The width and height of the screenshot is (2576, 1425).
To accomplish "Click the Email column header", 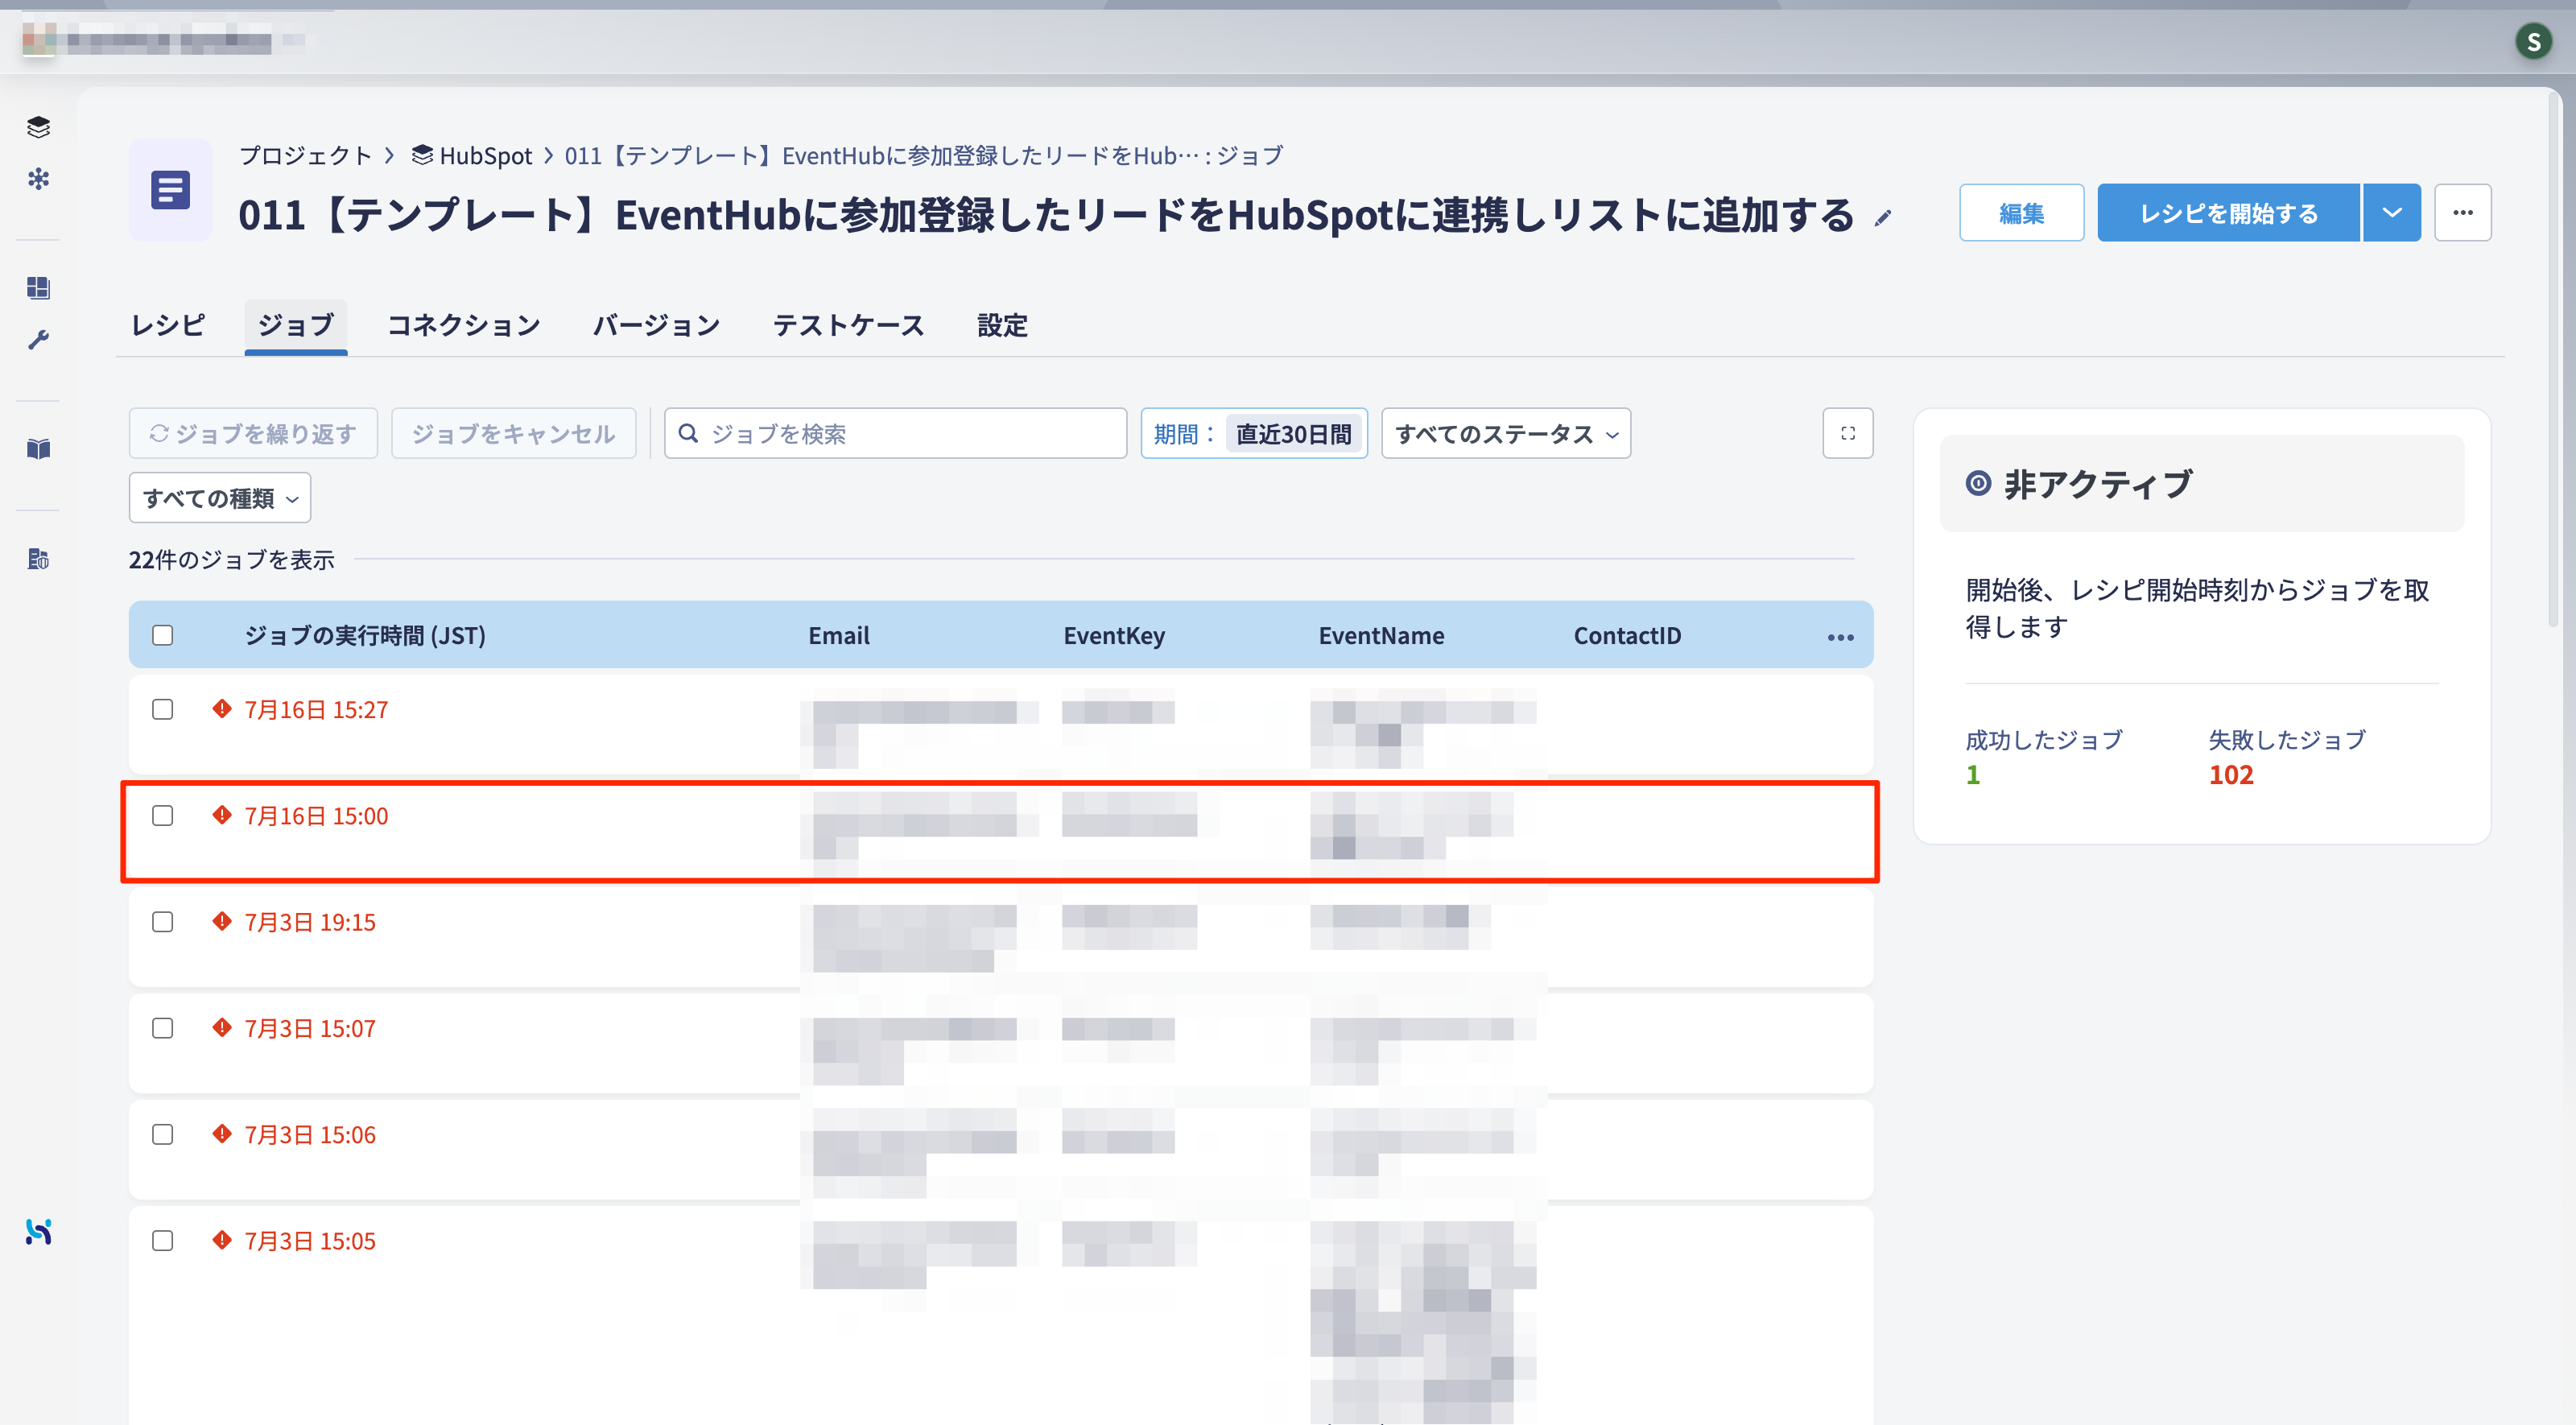I will click(x=839, y=635).
